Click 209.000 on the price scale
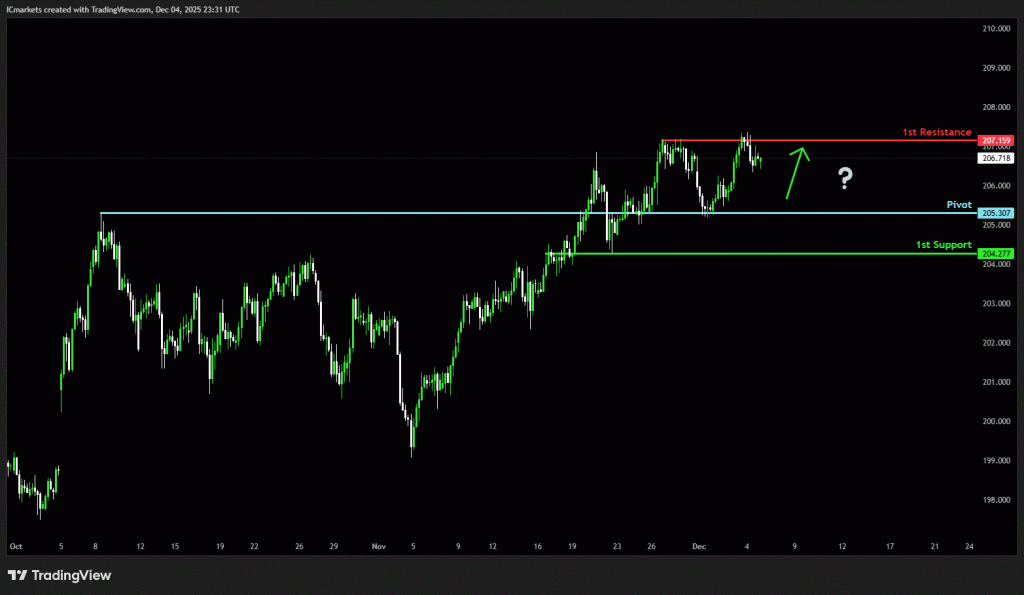The height and width of the screenshot is (595, 1024). [x=996, y=68]
